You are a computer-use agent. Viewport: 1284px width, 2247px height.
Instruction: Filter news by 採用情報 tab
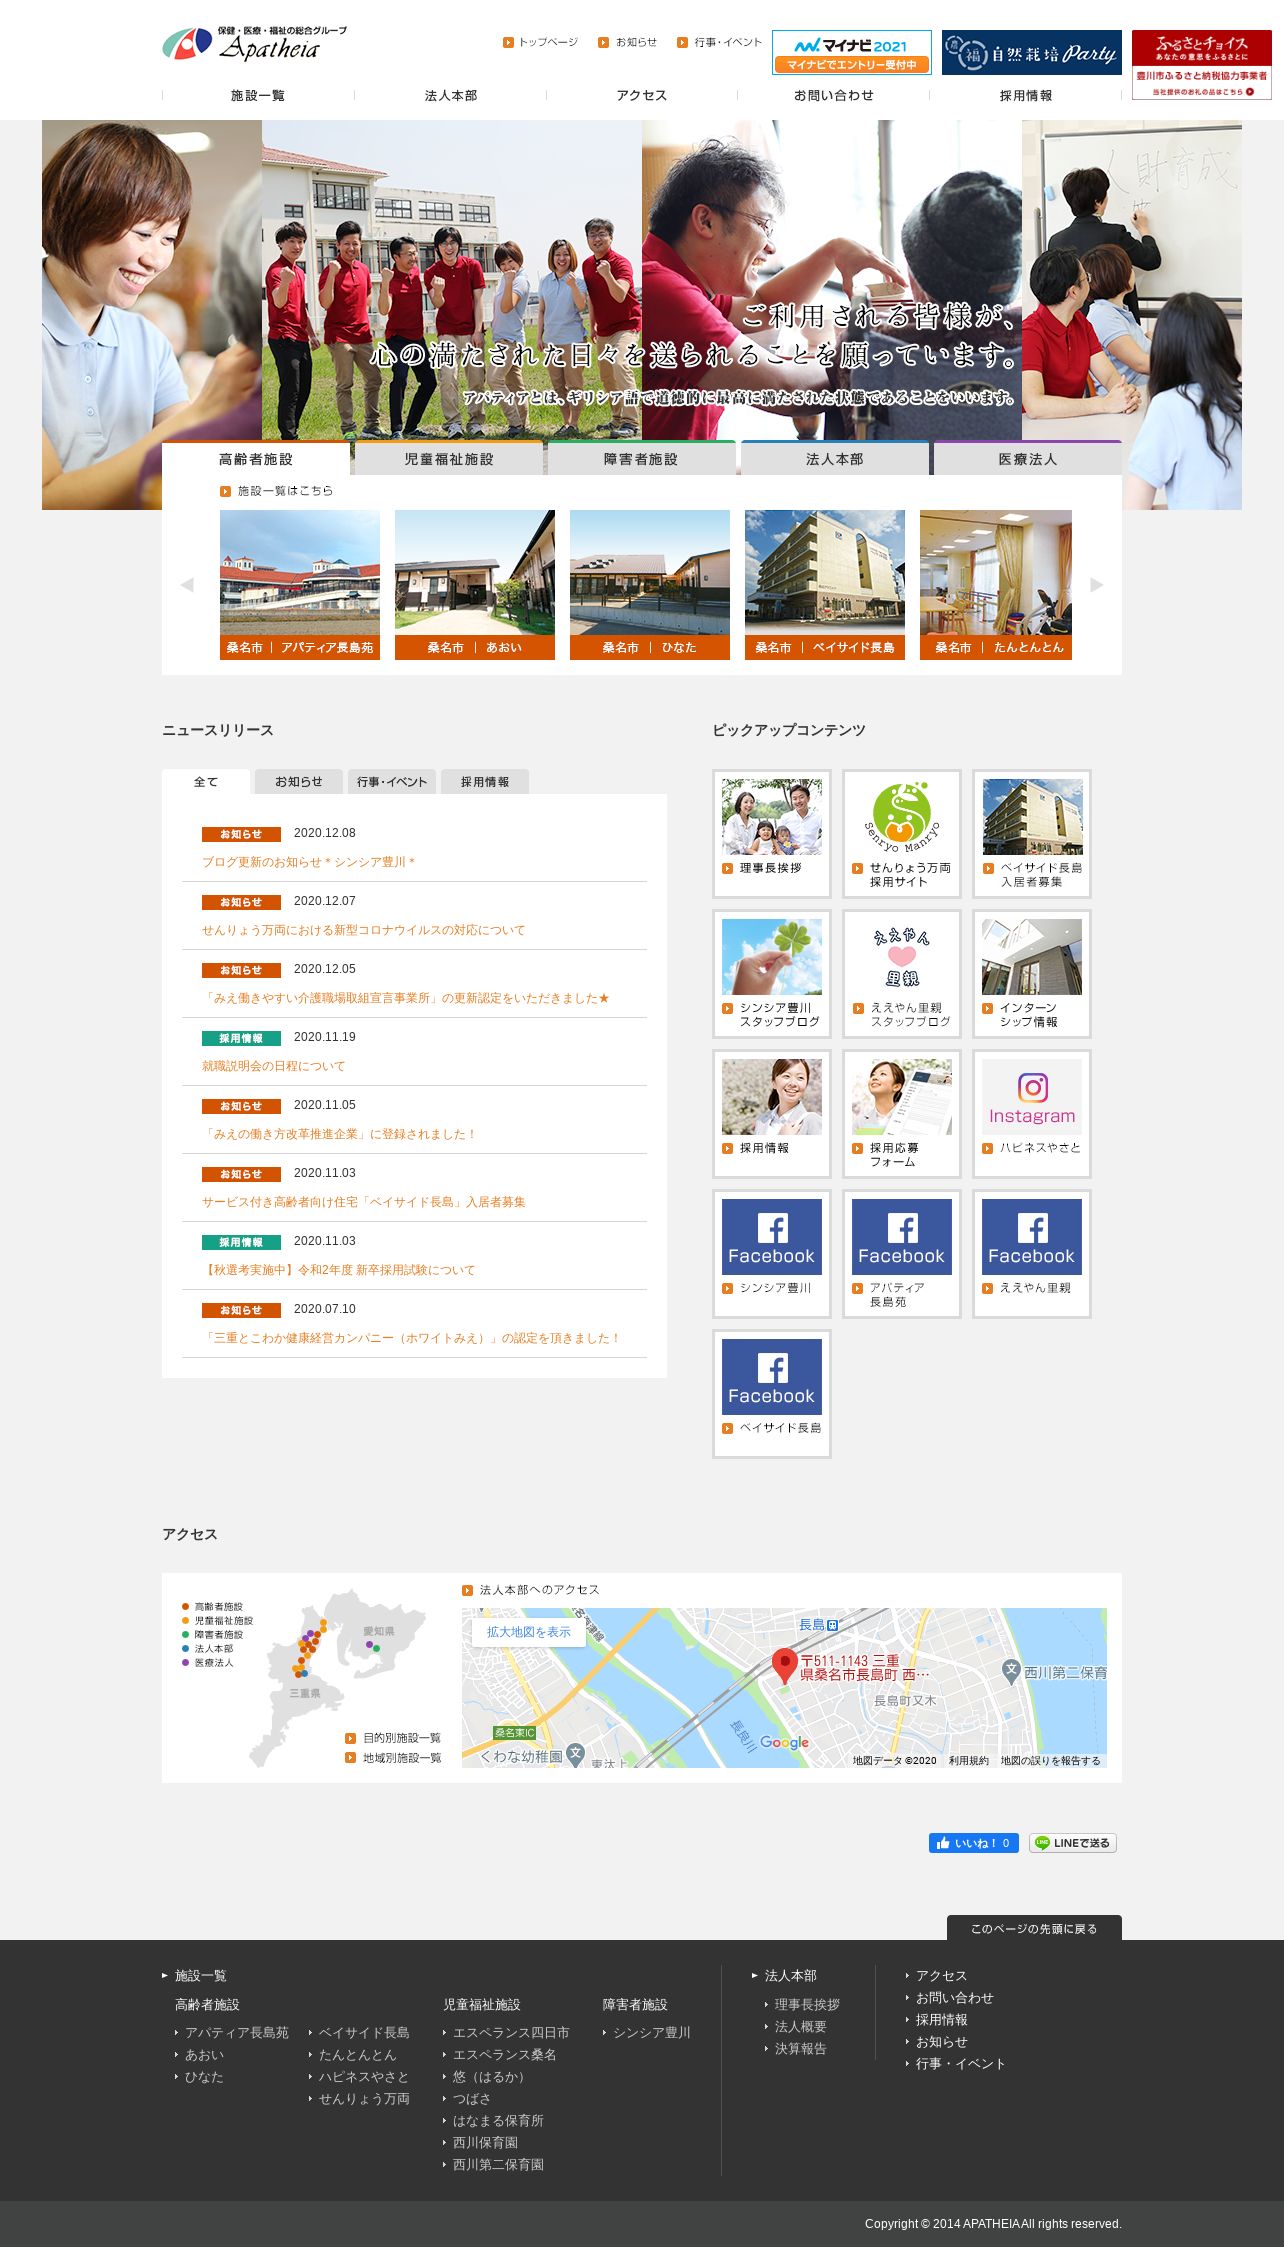pos(484,781)
